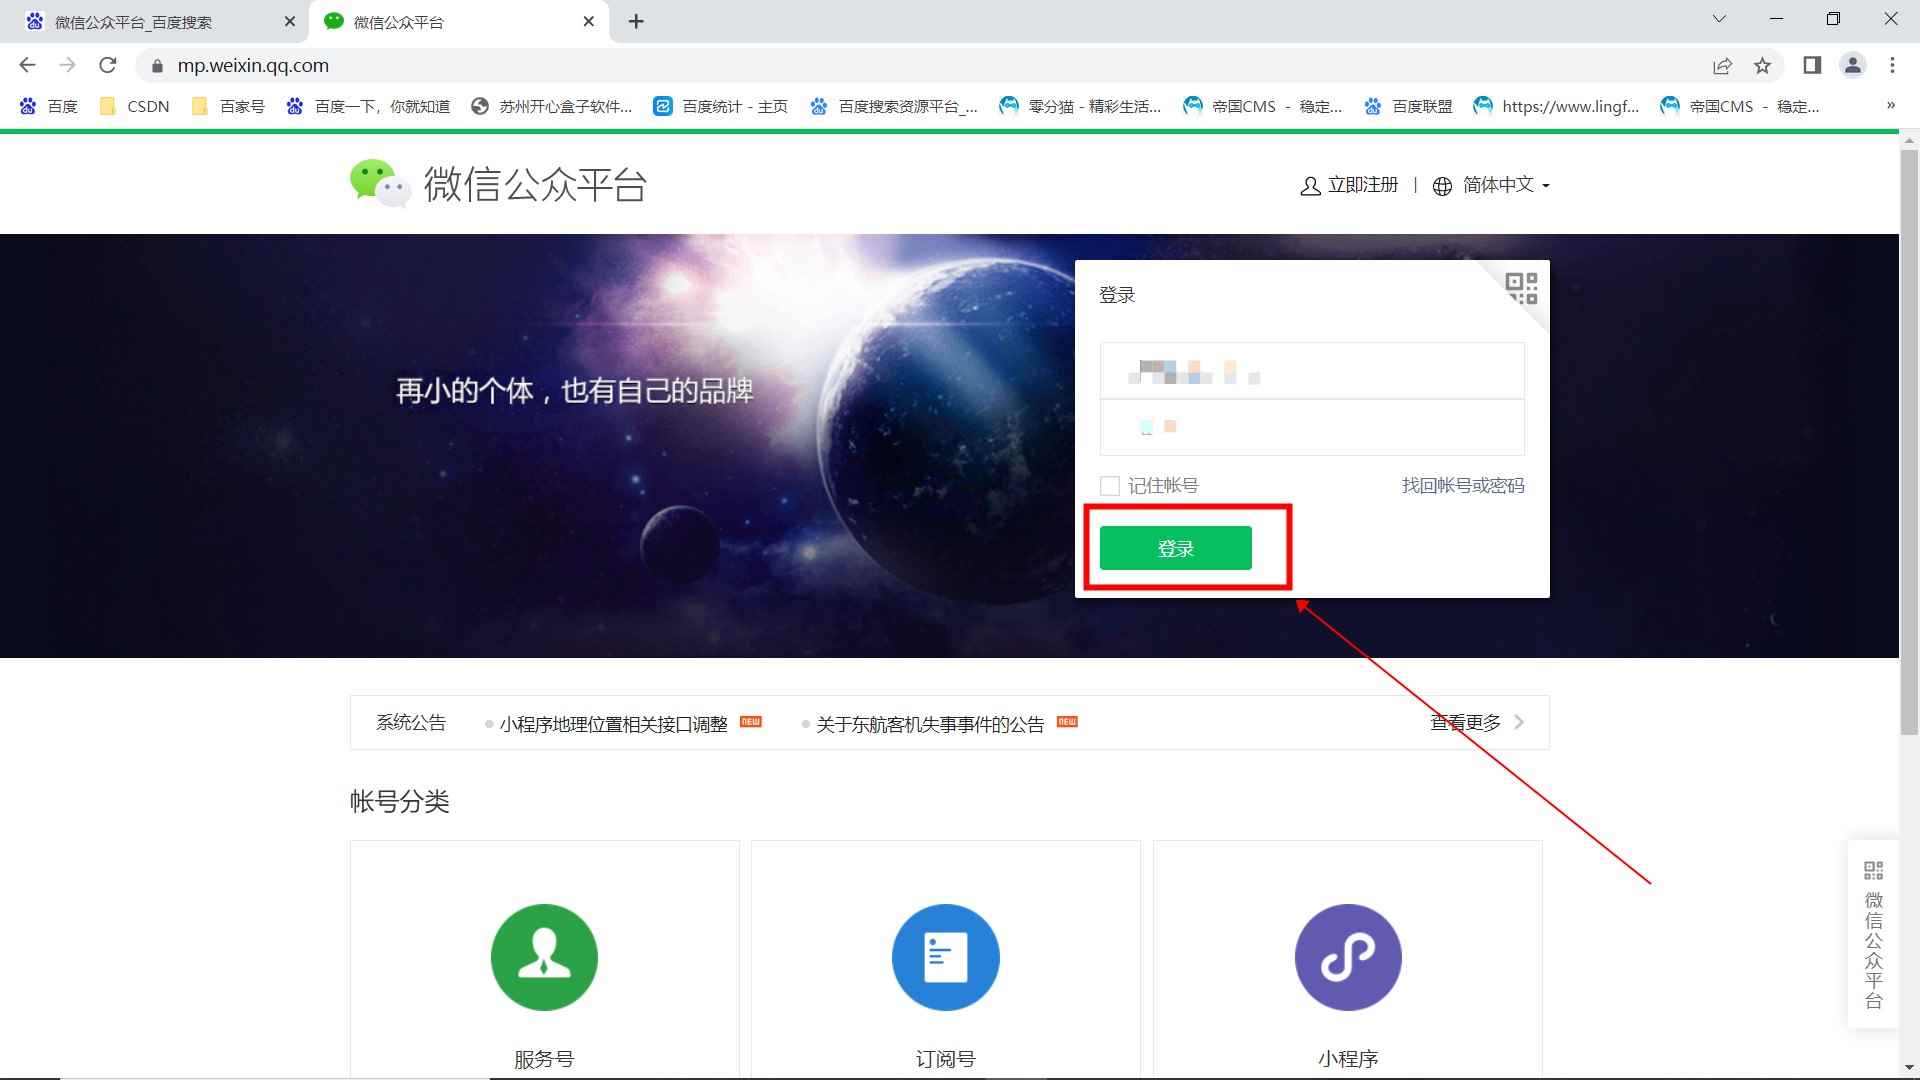
Task: Click the 小程序 mini program icon
Action: (x=1348, y=956)
